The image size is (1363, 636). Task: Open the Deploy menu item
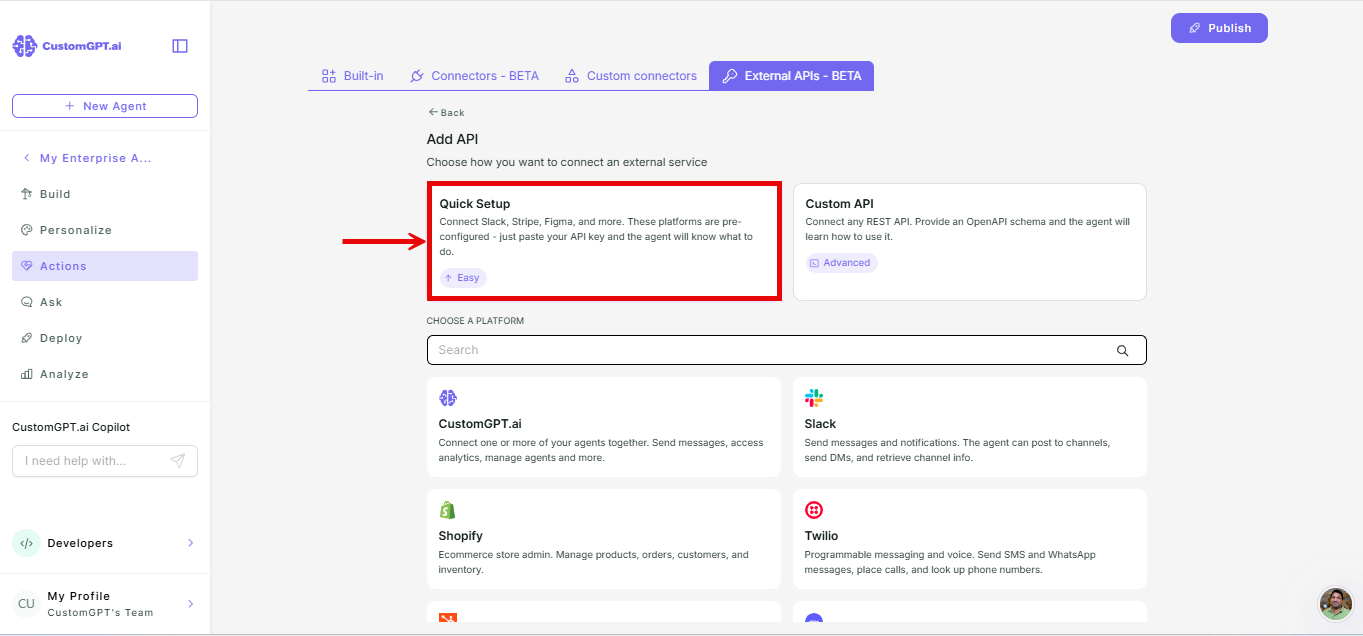(105, 338)
